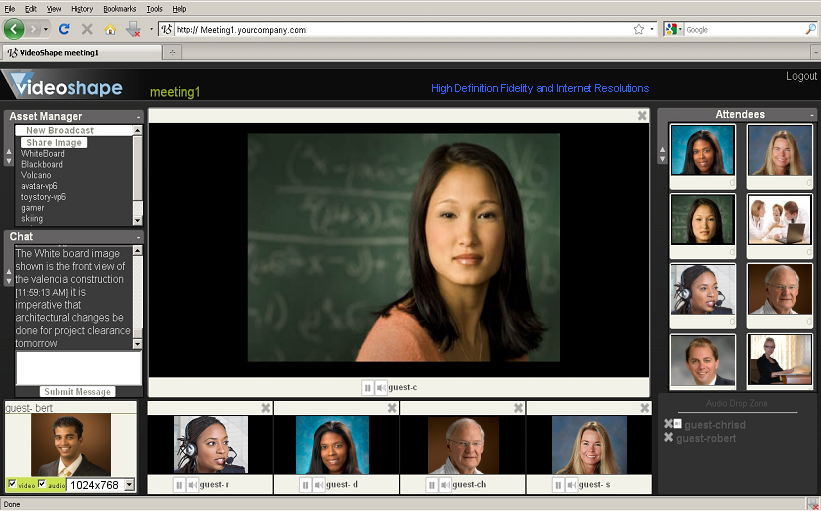821x511 pixels.
Task: Click the Submit Message button
Action: [x=78, y=392]
